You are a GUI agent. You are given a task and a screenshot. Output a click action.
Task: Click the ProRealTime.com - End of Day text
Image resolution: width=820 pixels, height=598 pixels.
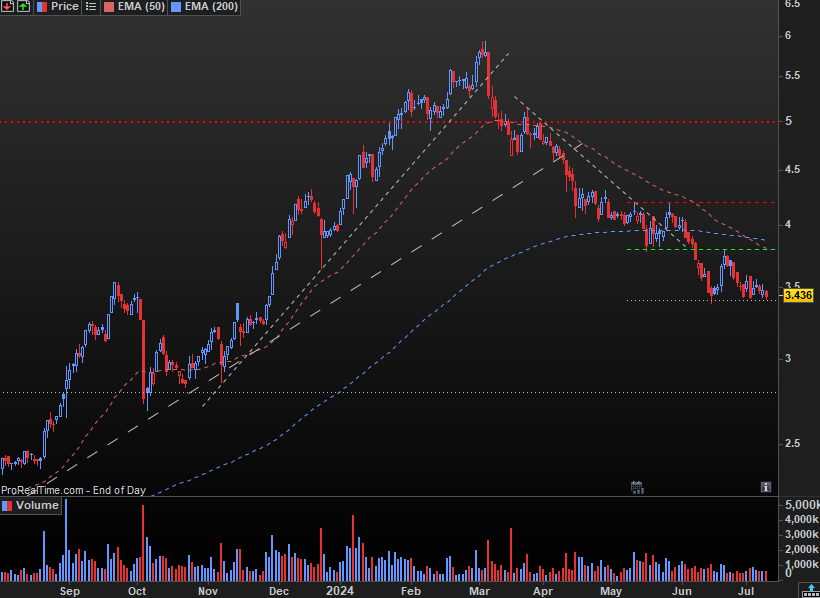[x=73, y=490]
